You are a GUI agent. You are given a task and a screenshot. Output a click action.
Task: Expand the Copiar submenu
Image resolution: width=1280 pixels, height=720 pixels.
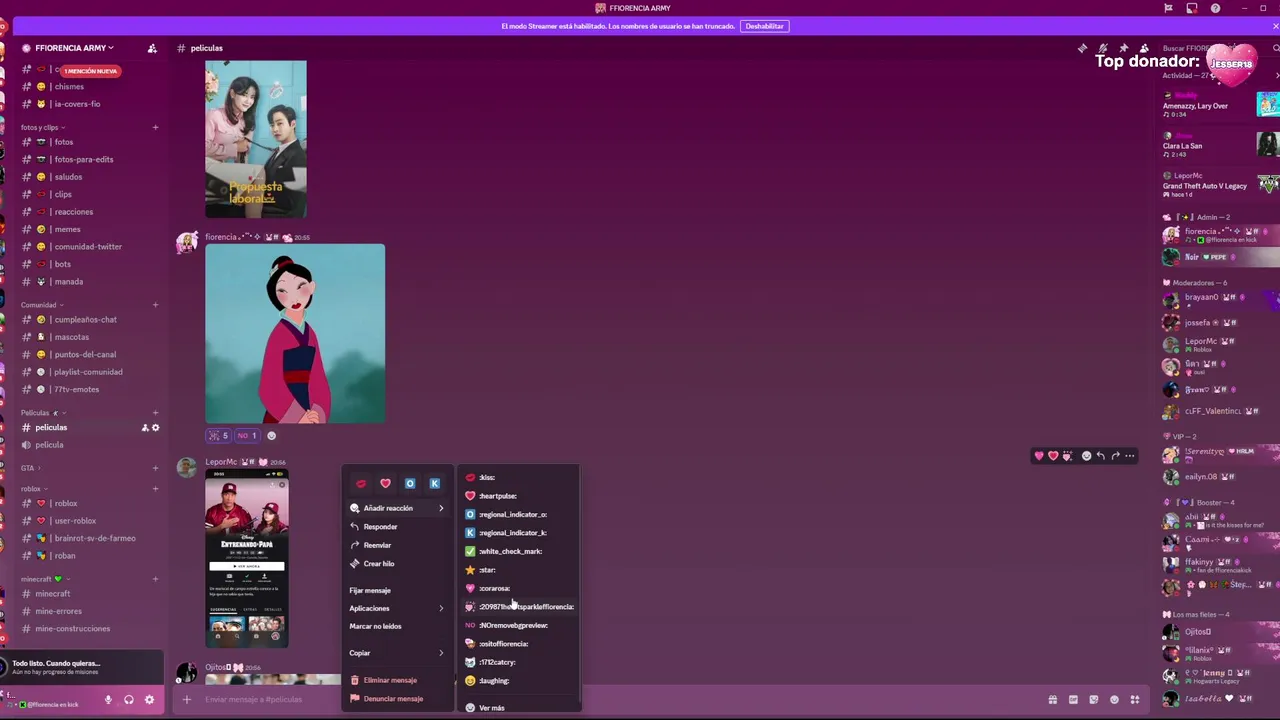397,653
